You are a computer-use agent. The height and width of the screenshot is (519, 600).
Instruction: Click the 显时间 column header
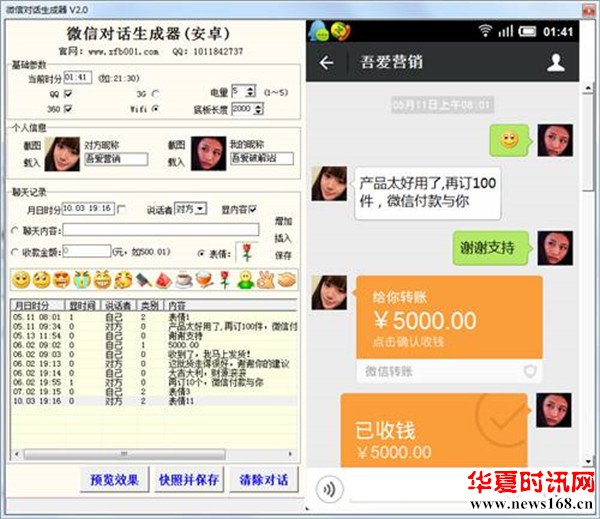(x=83, y=305)
